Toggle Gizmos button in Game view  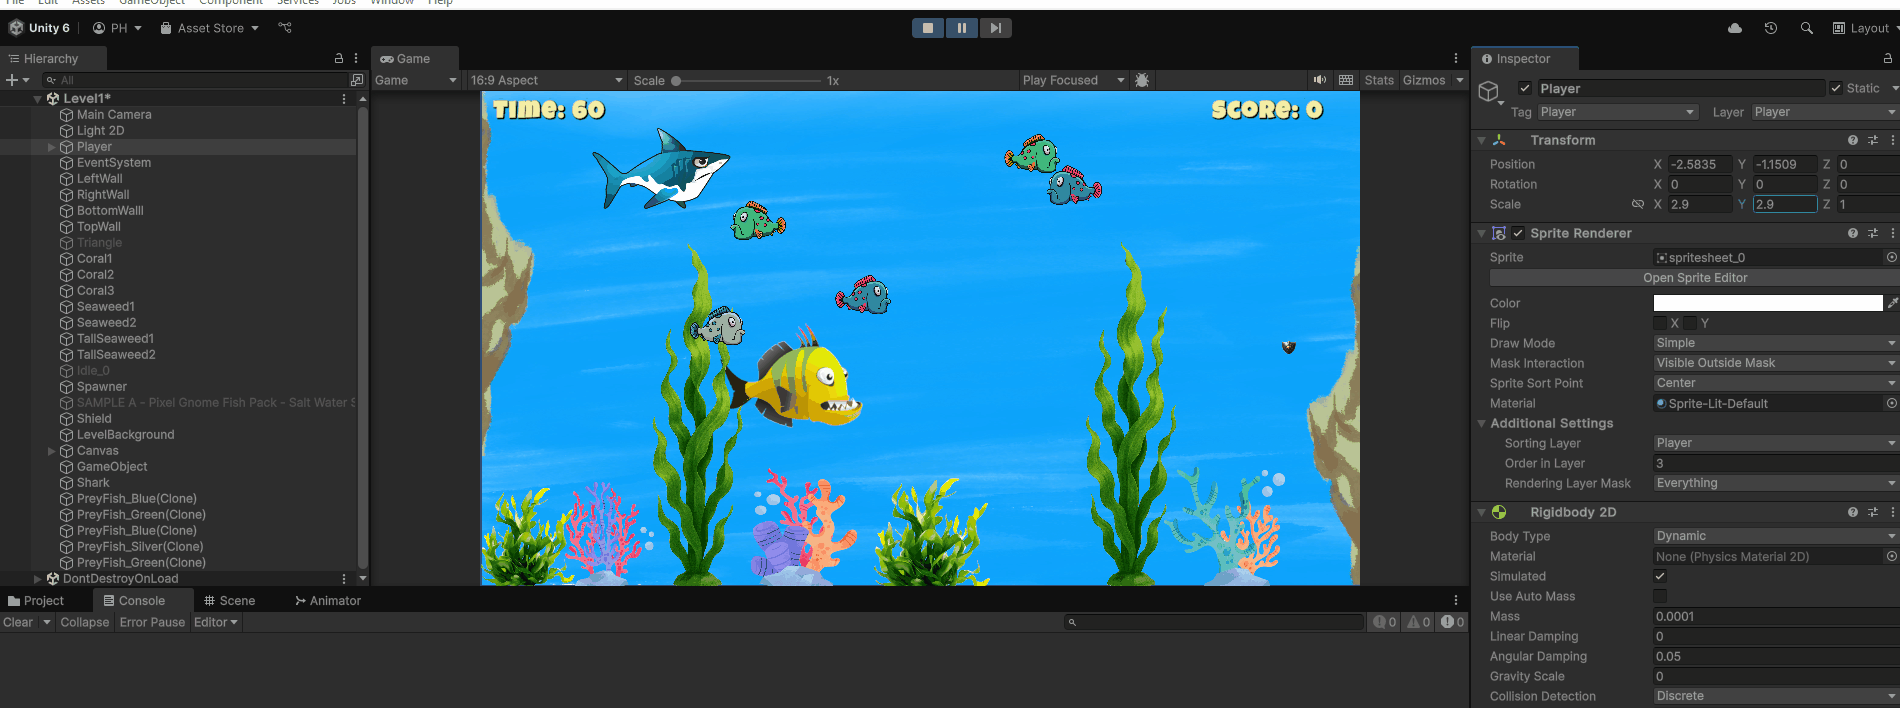(1424, 80)
